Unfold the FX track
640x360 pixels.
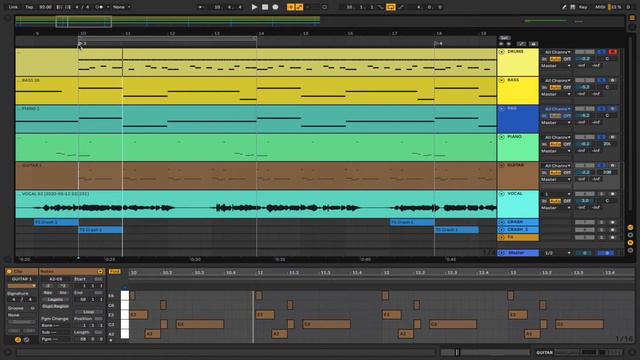click(502, 237)
